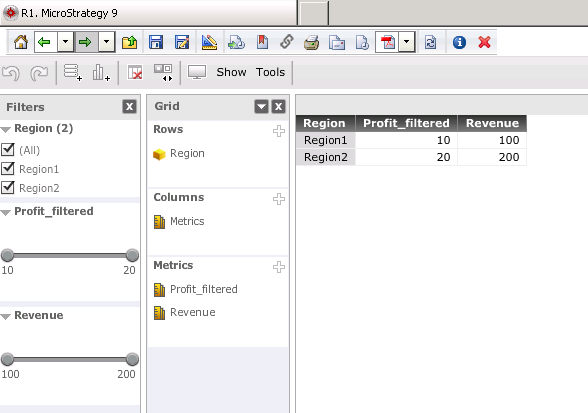Click the Print icon

click(x=311, y=42)
